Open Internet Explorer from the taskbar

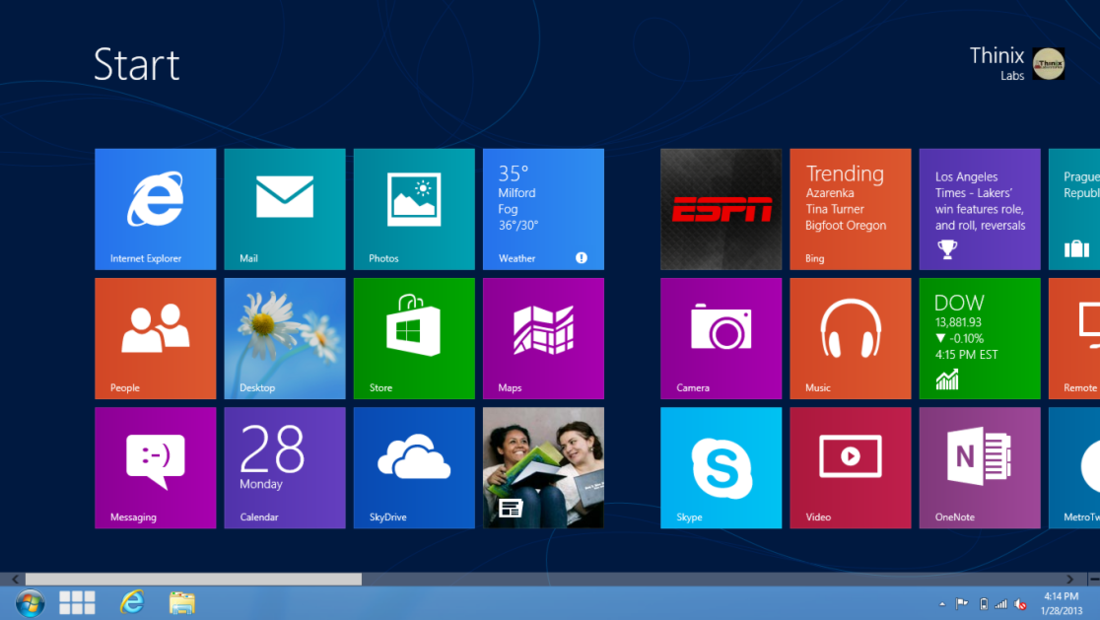pos(132,602)
